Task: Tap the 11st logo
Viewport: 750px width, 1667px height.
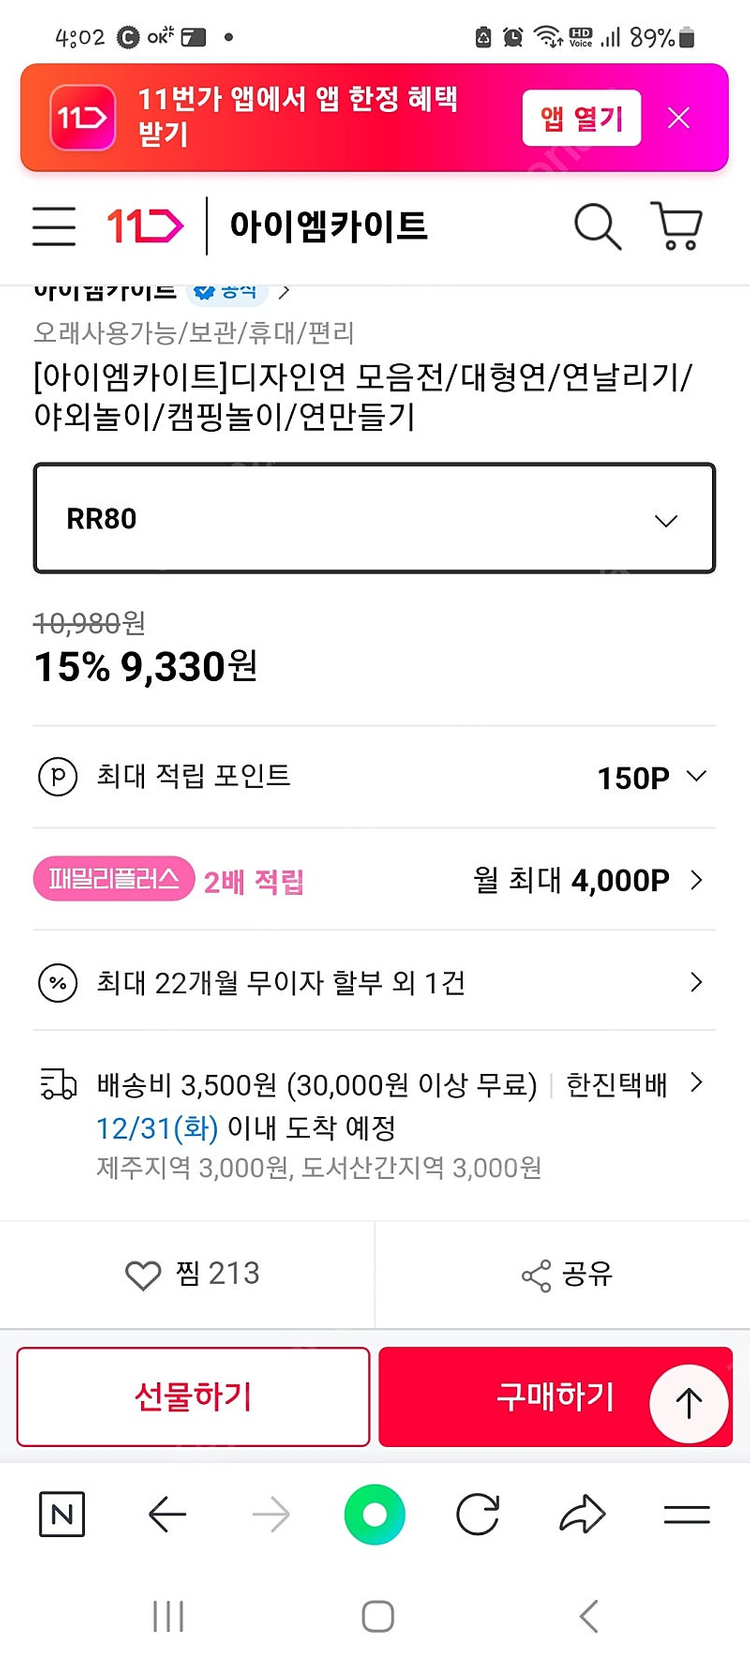Action: pos(145,226)
